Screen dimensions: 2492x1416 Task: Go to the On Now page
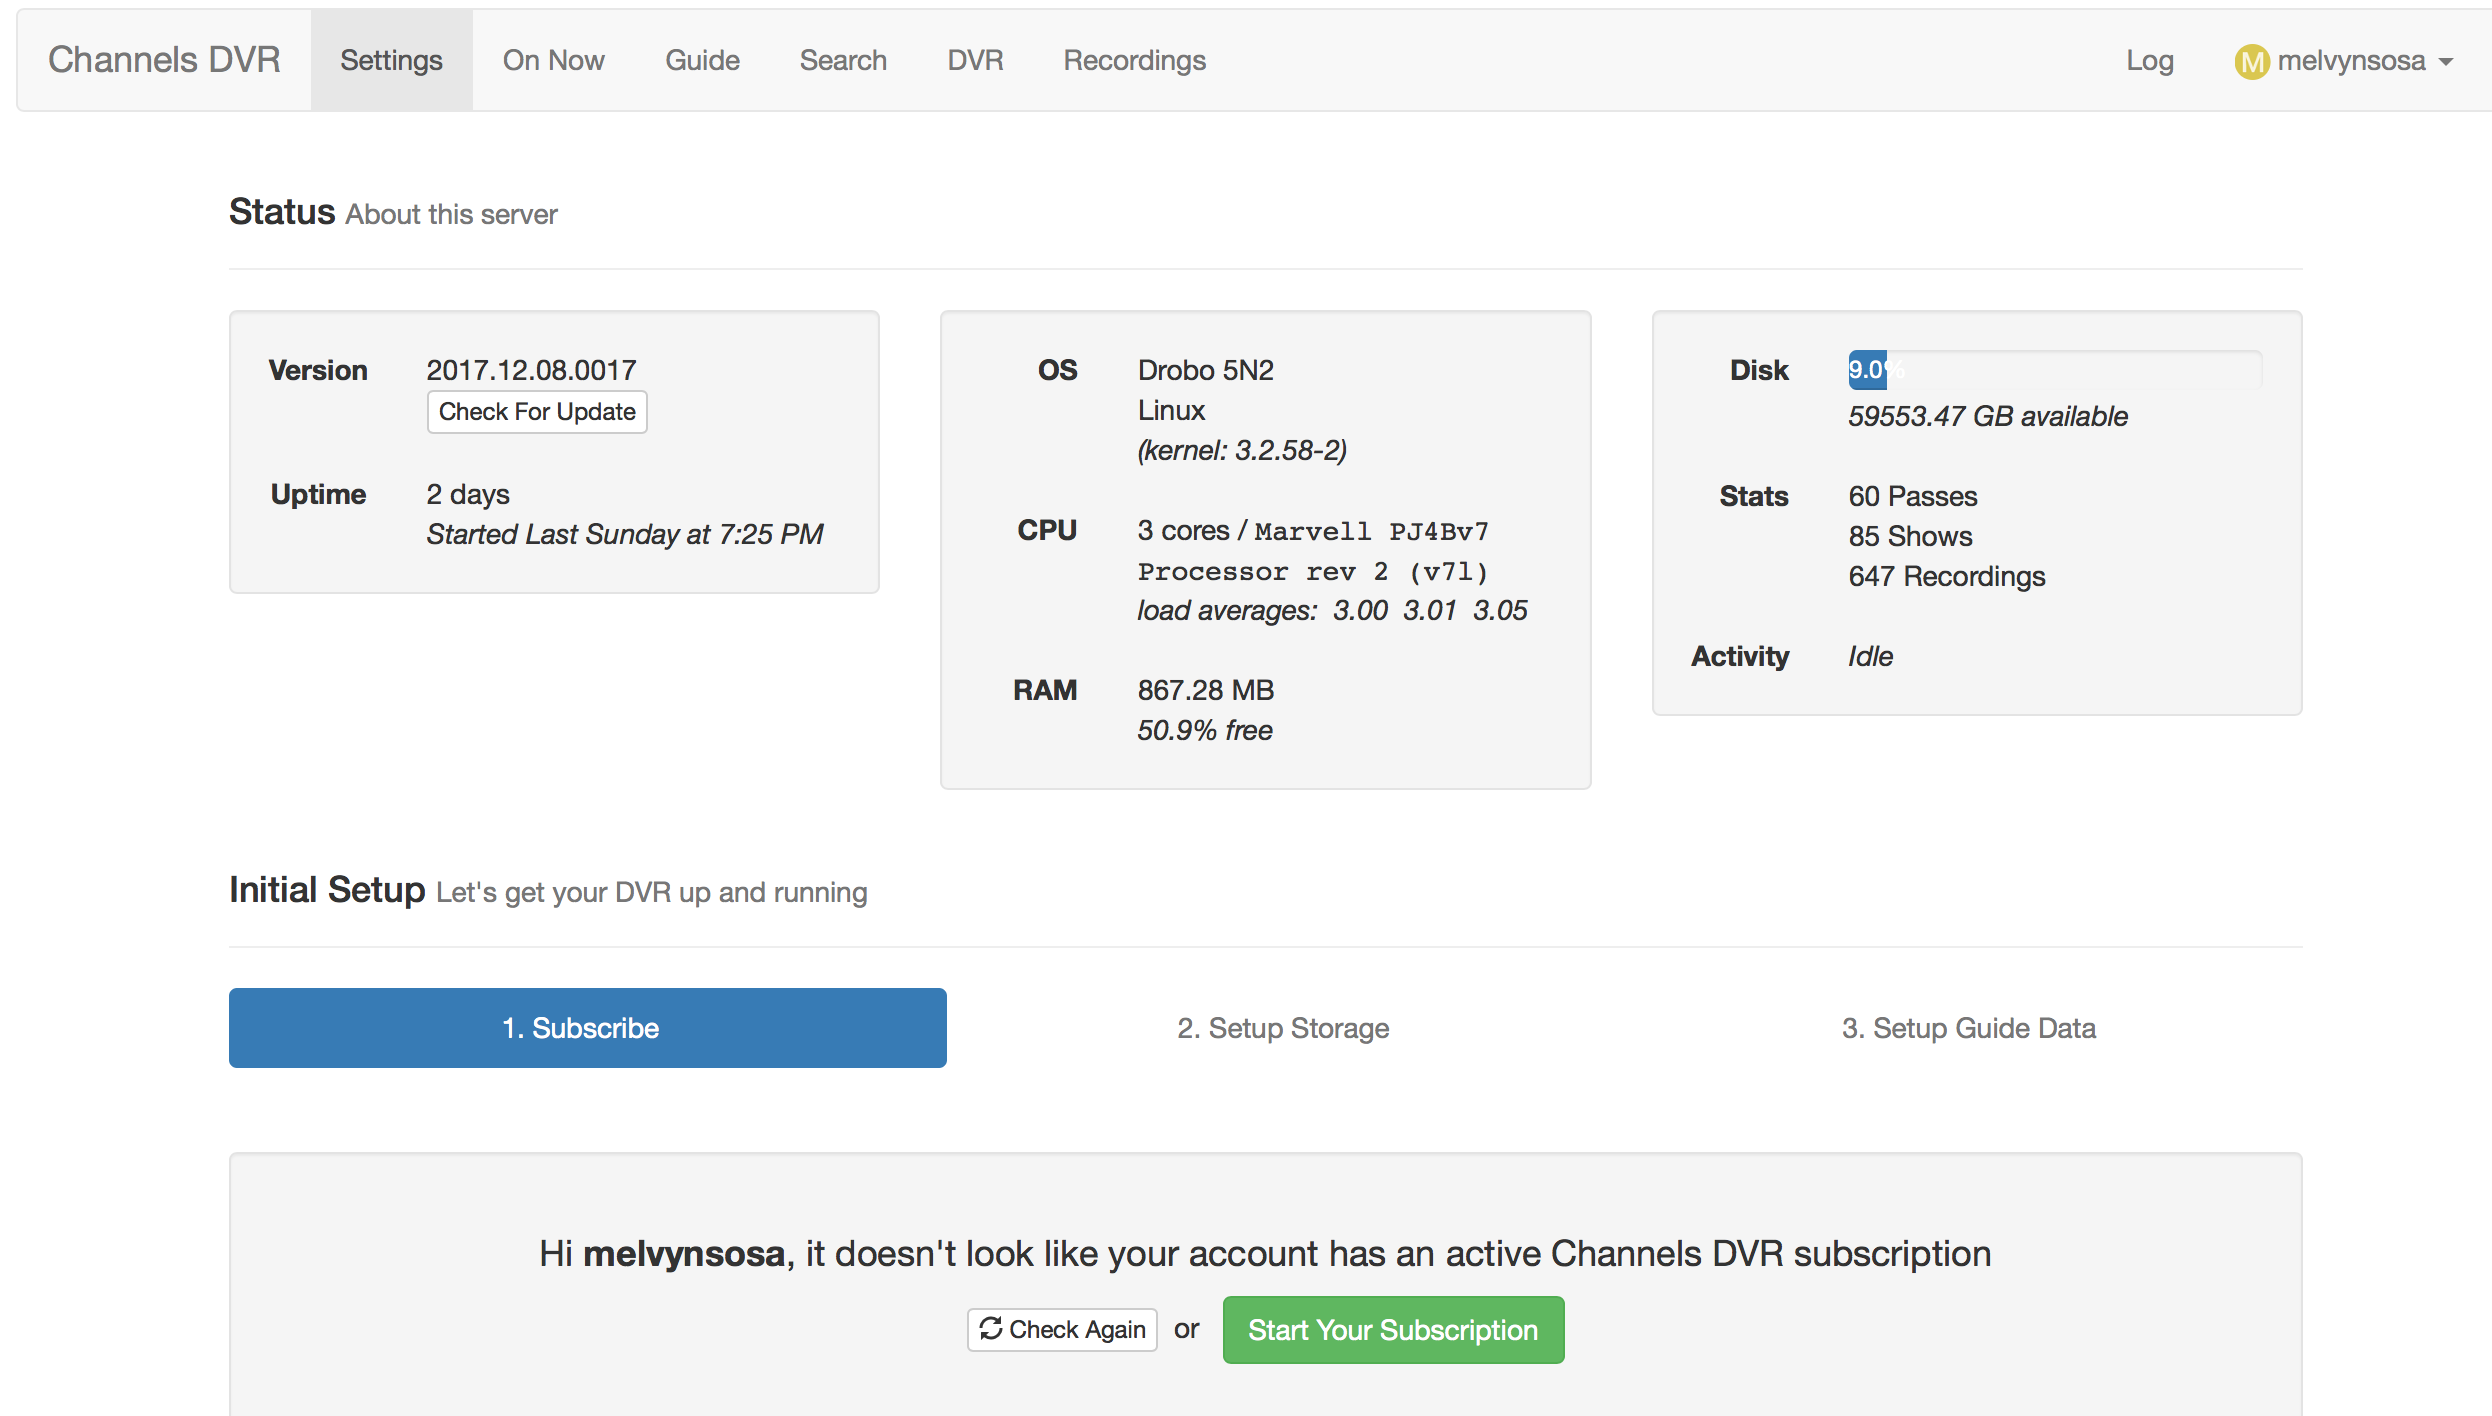pos(553,61)
